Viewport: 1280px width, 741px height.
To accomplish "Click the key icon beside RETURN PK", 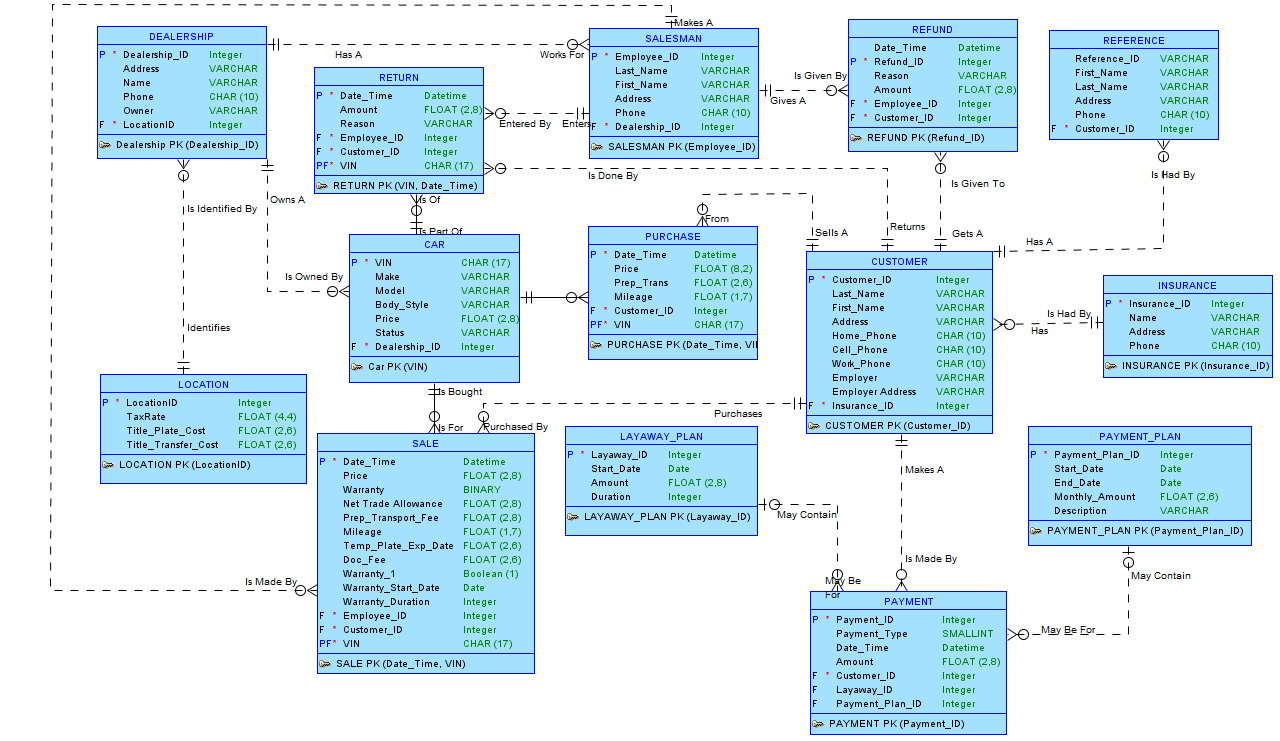I will pyautogui.click(x=323, y=185).
